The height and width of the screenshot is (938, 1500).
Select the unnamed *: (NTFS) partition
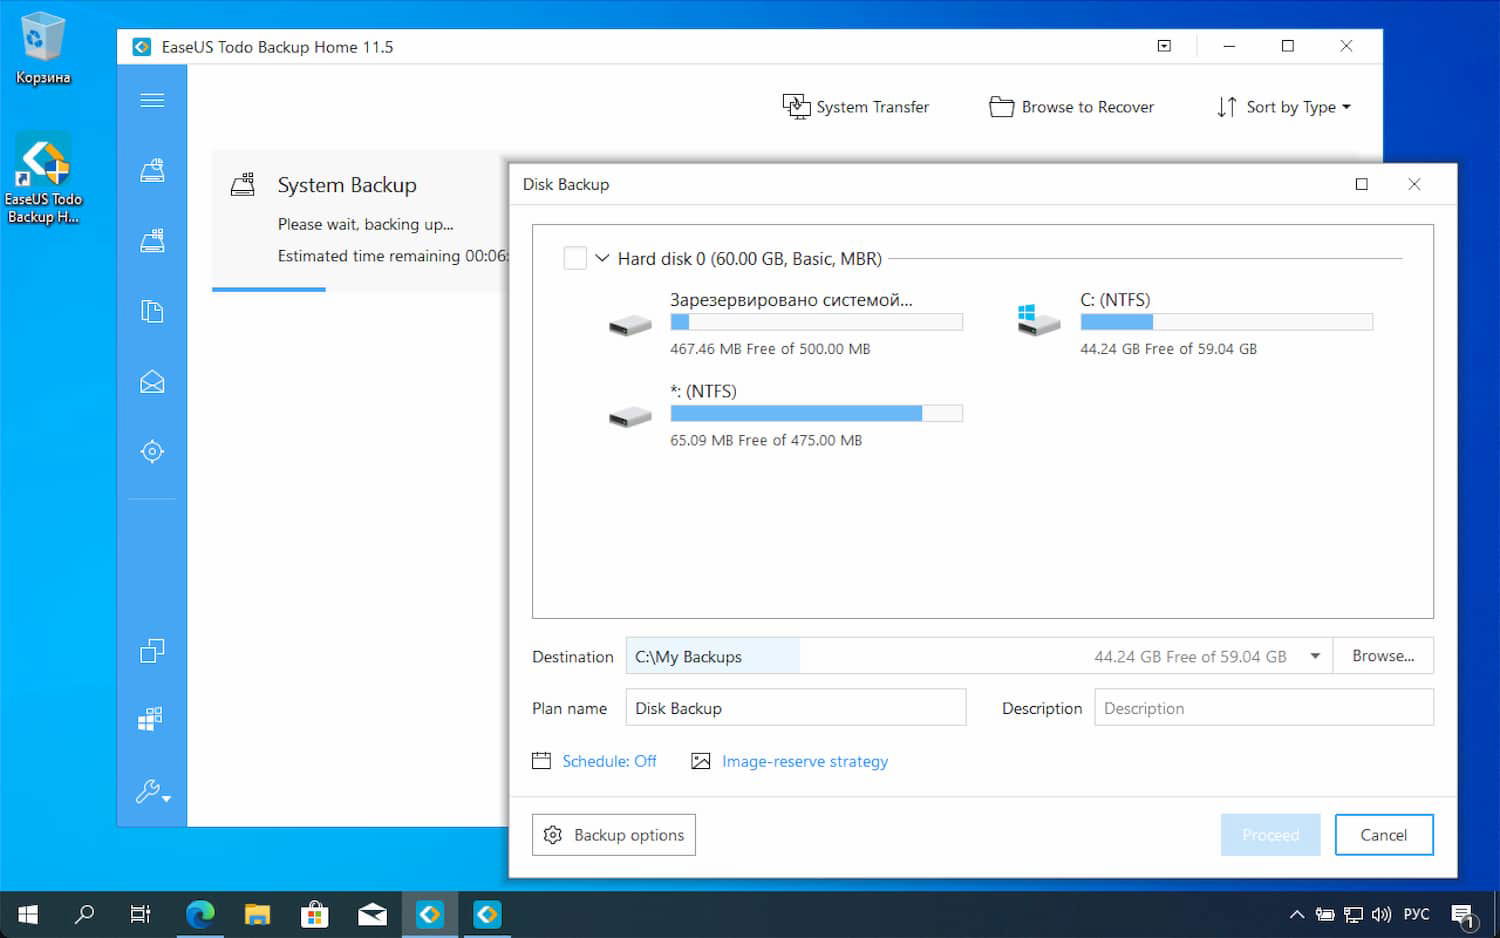coord(790,413)
